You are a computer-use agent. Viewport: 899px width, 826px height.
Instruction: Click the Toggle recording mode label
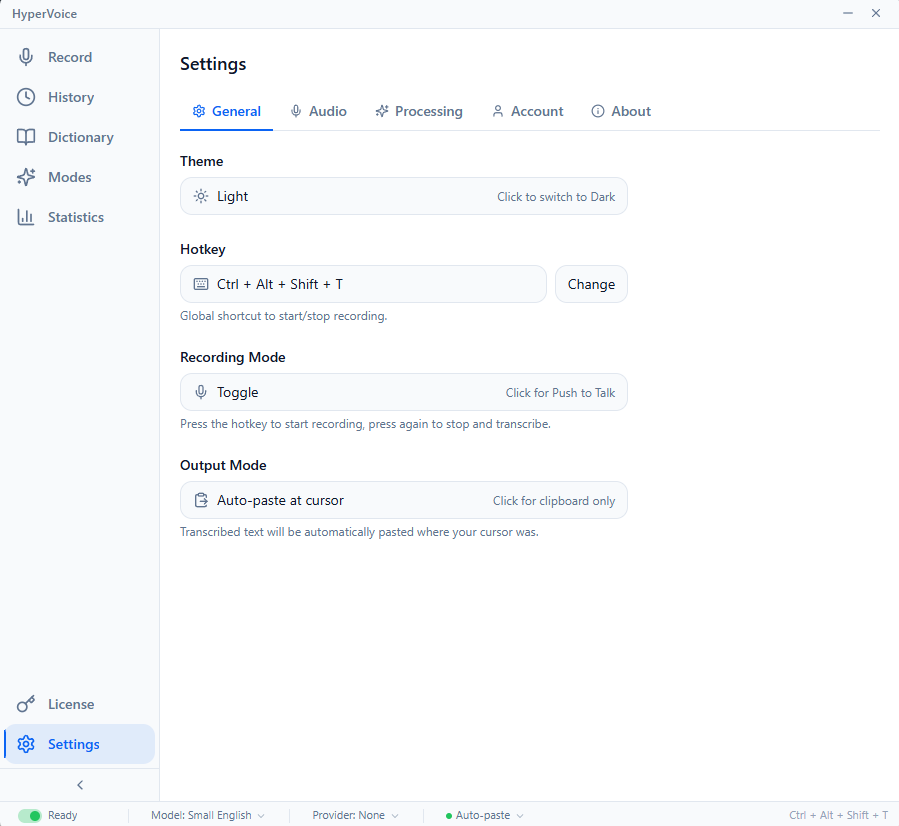[x=237, y=393]
